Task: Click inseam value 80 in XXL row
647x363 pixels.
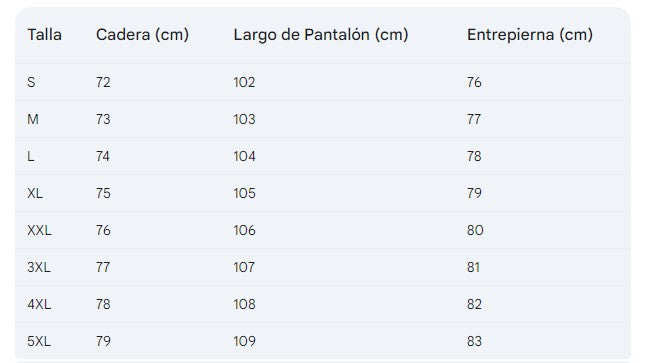Action: (x=475, y=230)
